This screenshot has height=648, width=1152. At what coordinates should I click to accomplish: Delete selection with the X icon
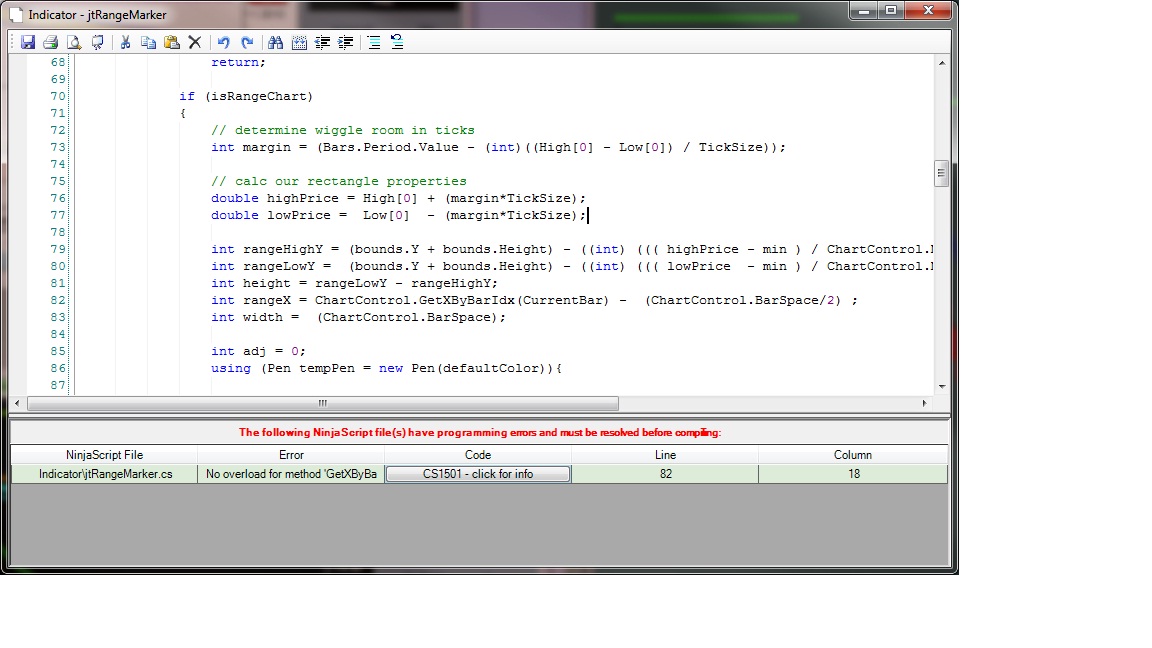(x=195, y=43)
